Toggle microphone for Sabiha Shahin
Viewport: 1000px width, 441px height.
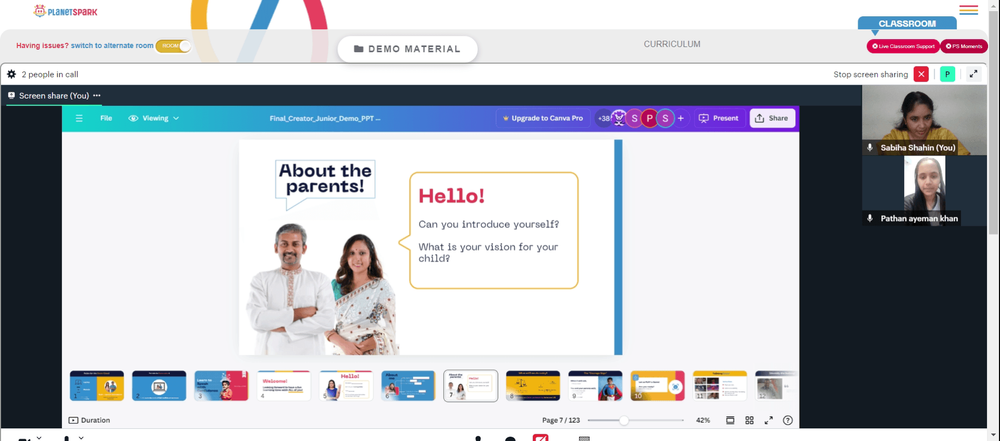coord(869,147)
